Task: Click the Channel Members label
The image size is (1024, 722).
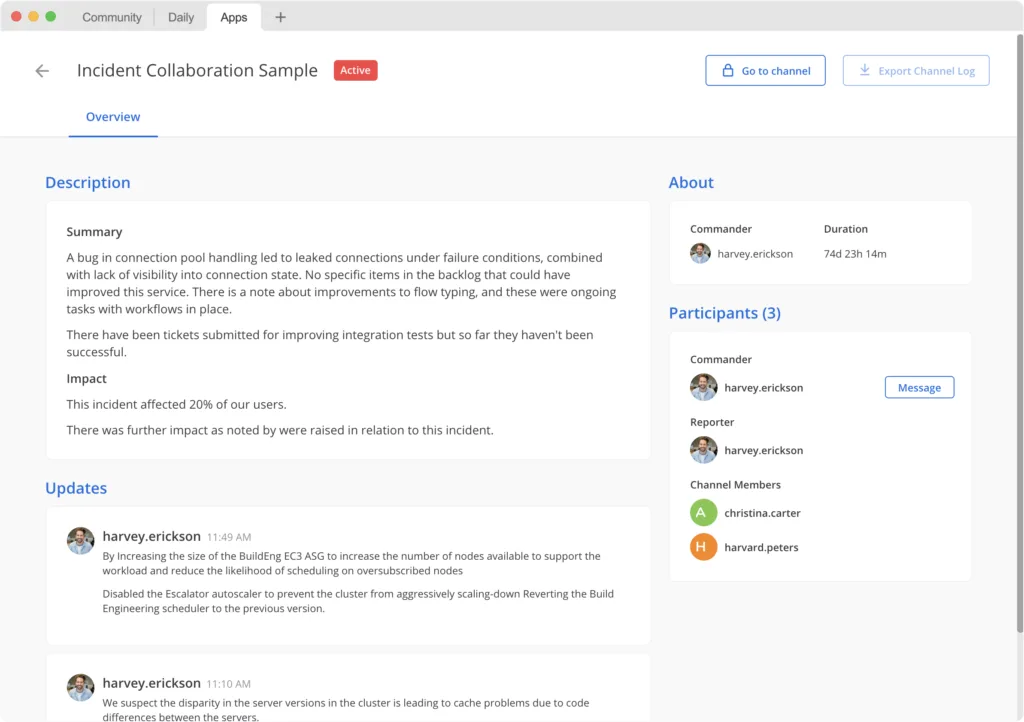Action: click(x=735, y=485)
